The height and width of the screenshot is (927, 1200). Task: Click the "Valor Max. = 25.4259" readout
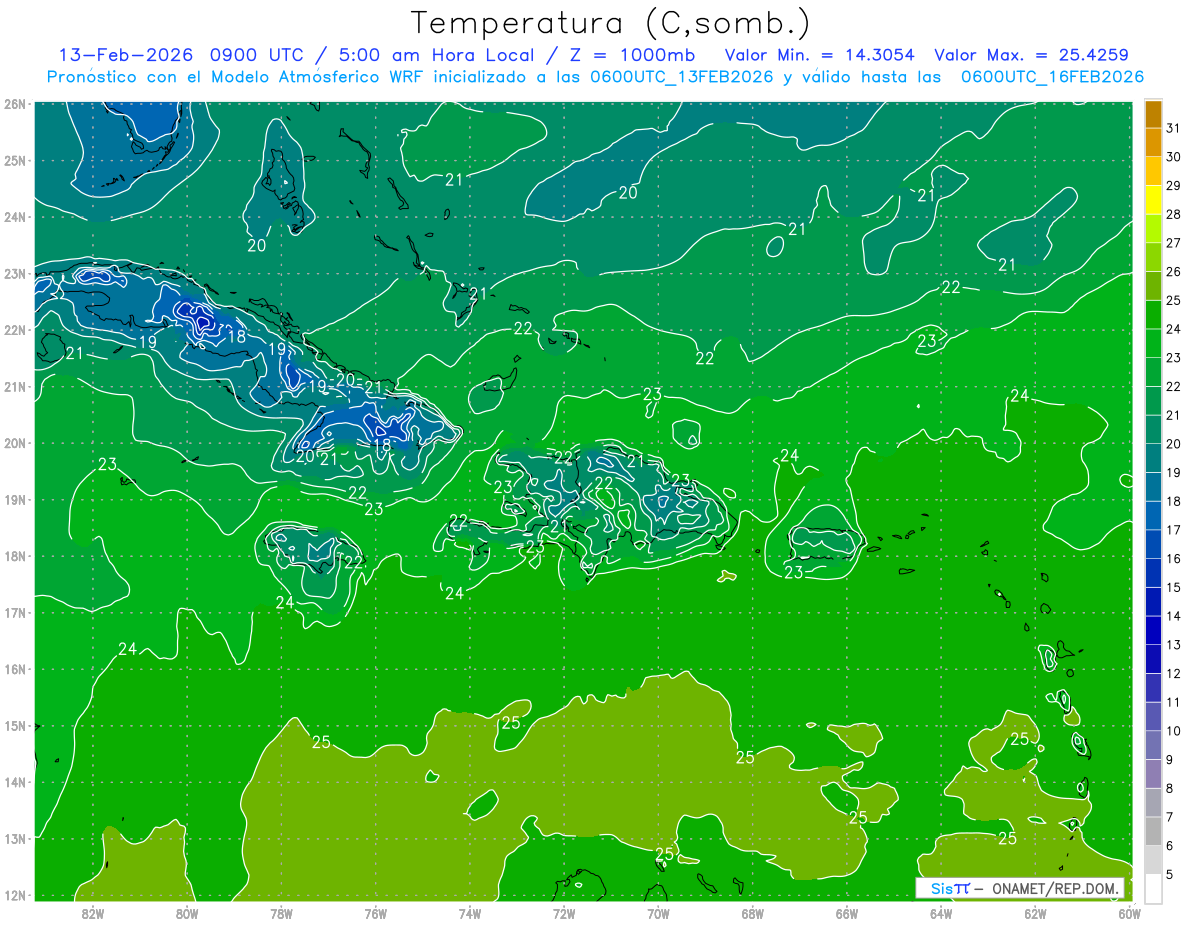pos(1031,55)
